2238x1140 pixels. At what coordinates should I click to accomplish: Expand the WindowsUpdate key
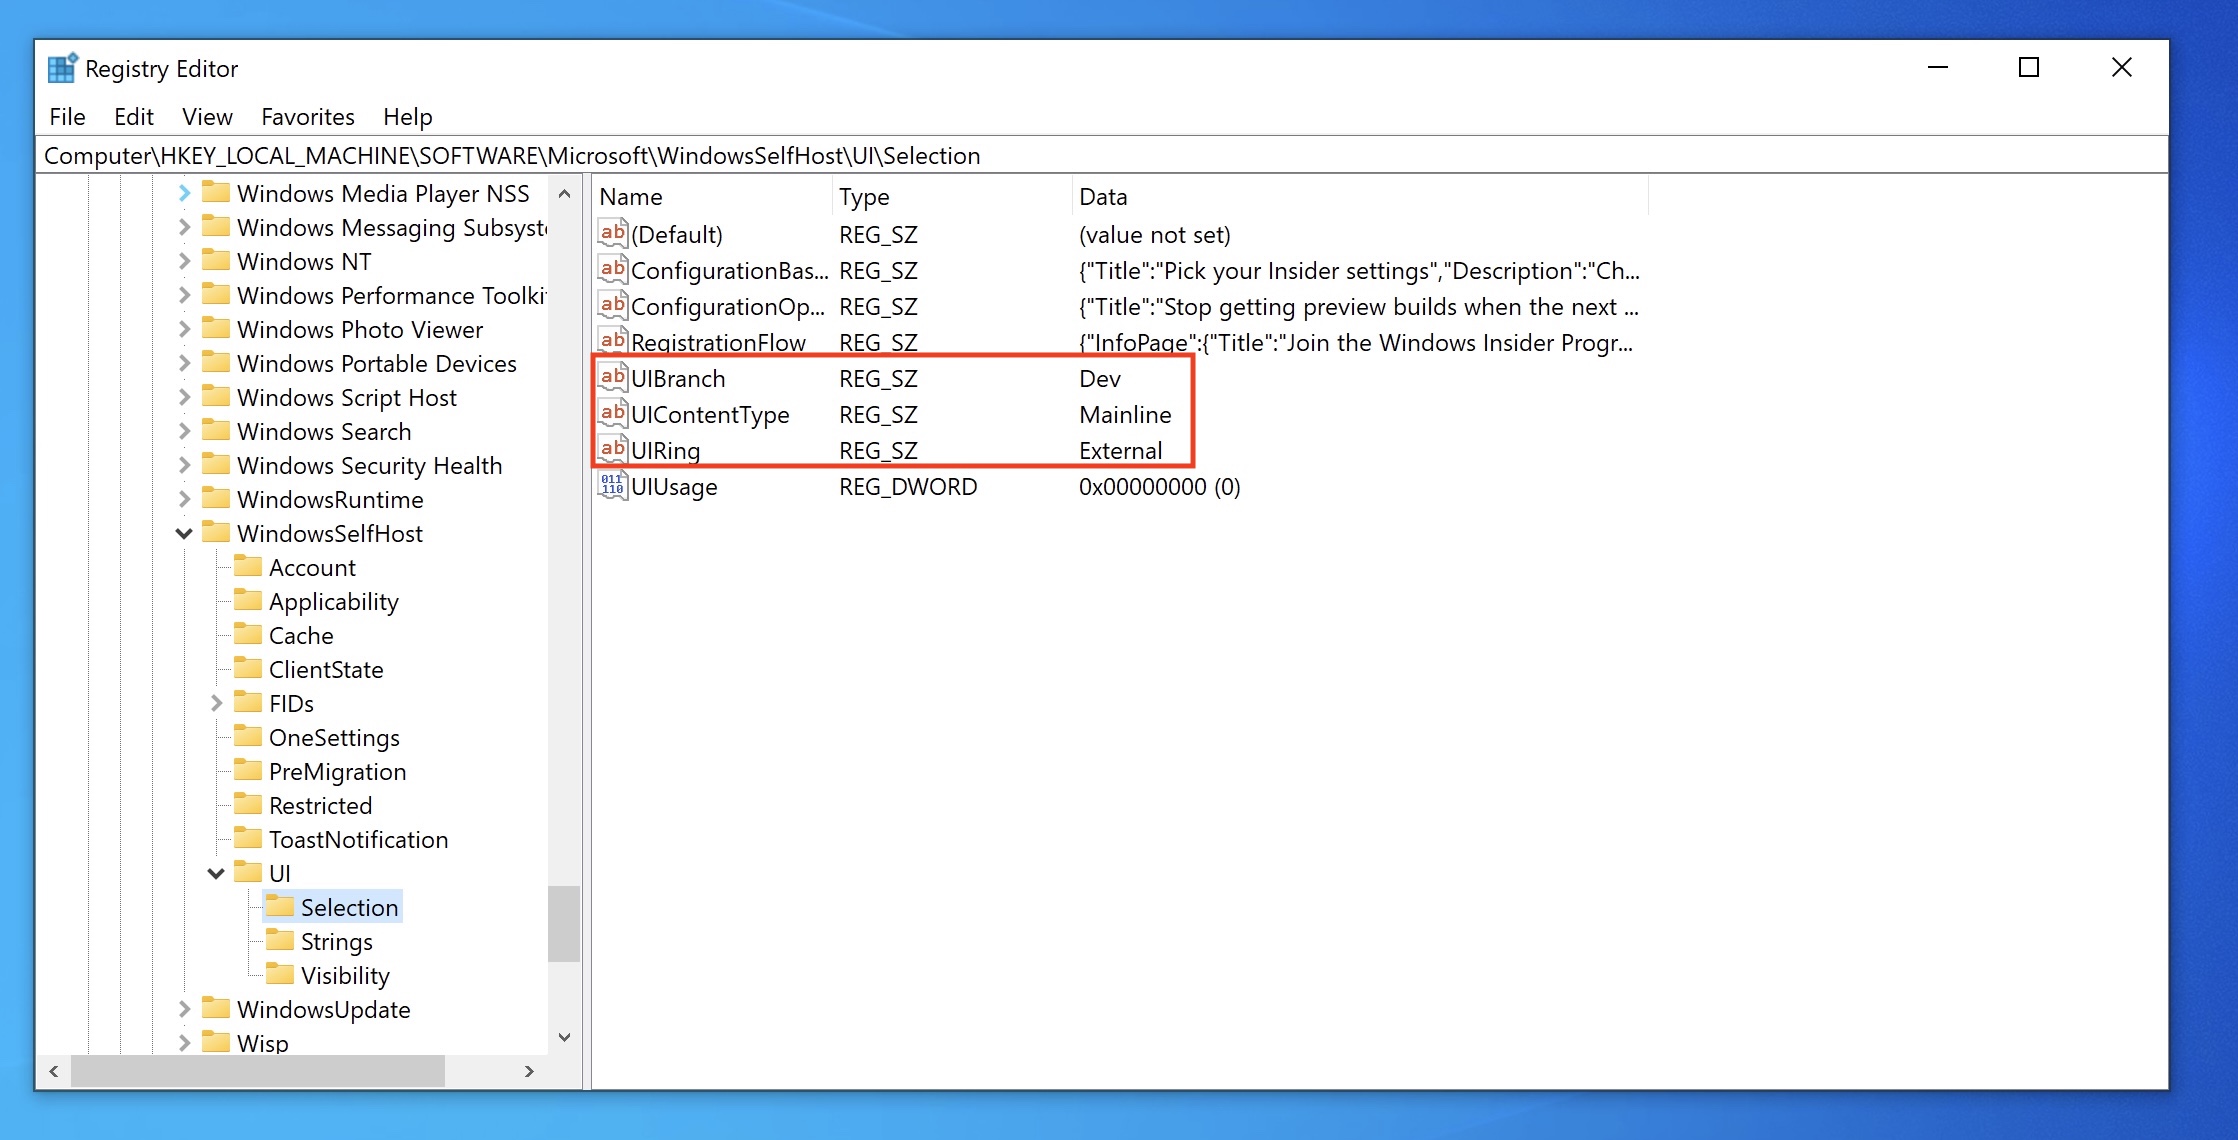pos(184,1010)
